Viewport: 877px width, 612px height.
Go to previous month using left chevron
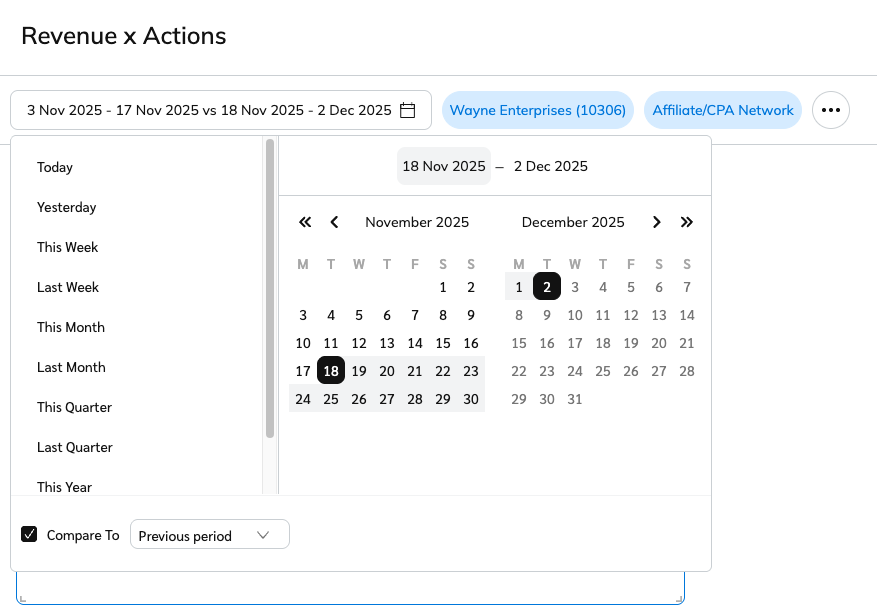point(334,222)
